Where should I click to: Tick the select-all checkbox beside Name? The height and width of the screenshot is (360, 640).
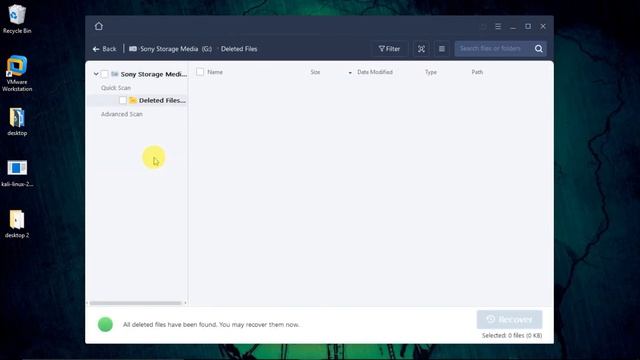200,72
